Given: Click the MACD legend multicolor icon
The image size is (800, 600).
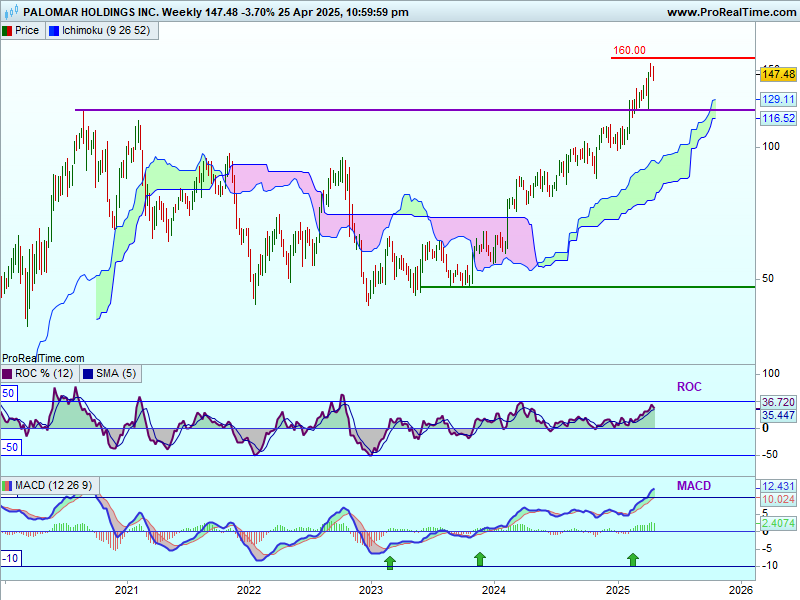Looking at the screenshot, I should pos(8,486).
